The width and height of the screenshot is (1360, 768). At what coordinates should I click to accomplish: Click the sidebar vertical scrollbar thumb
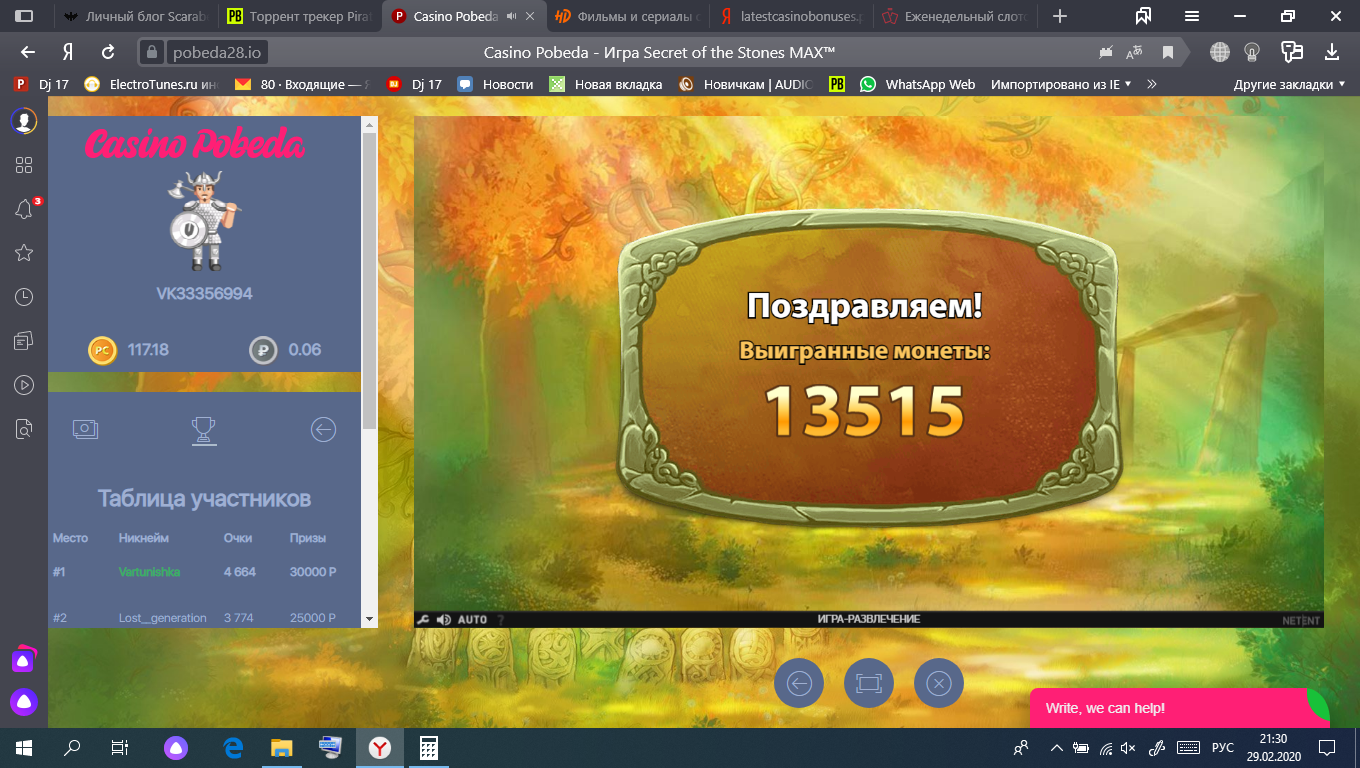pyautogui.click(x=369, y=280)
